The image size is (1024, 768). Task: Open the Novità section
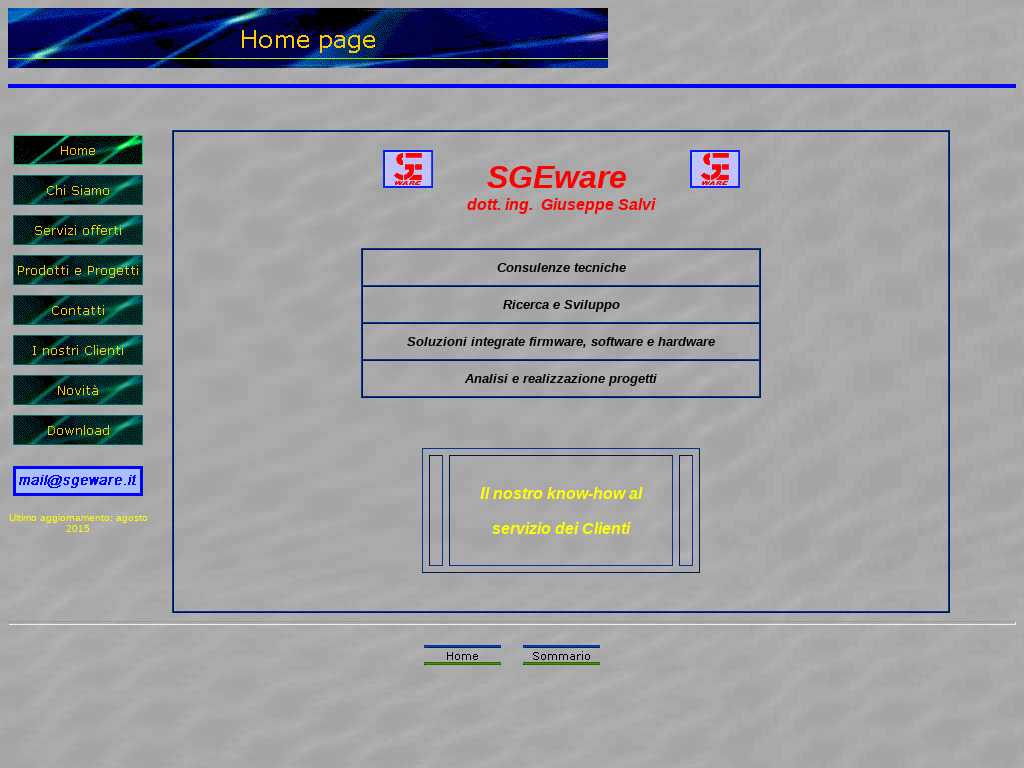coord(78,390)
